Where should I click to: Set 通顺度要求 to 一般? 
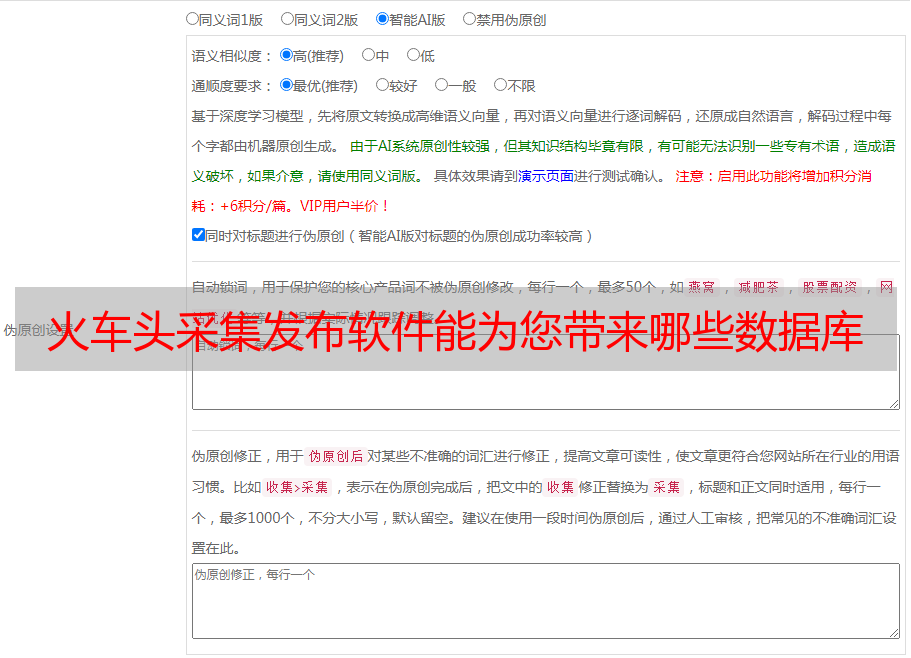(442, 85)
